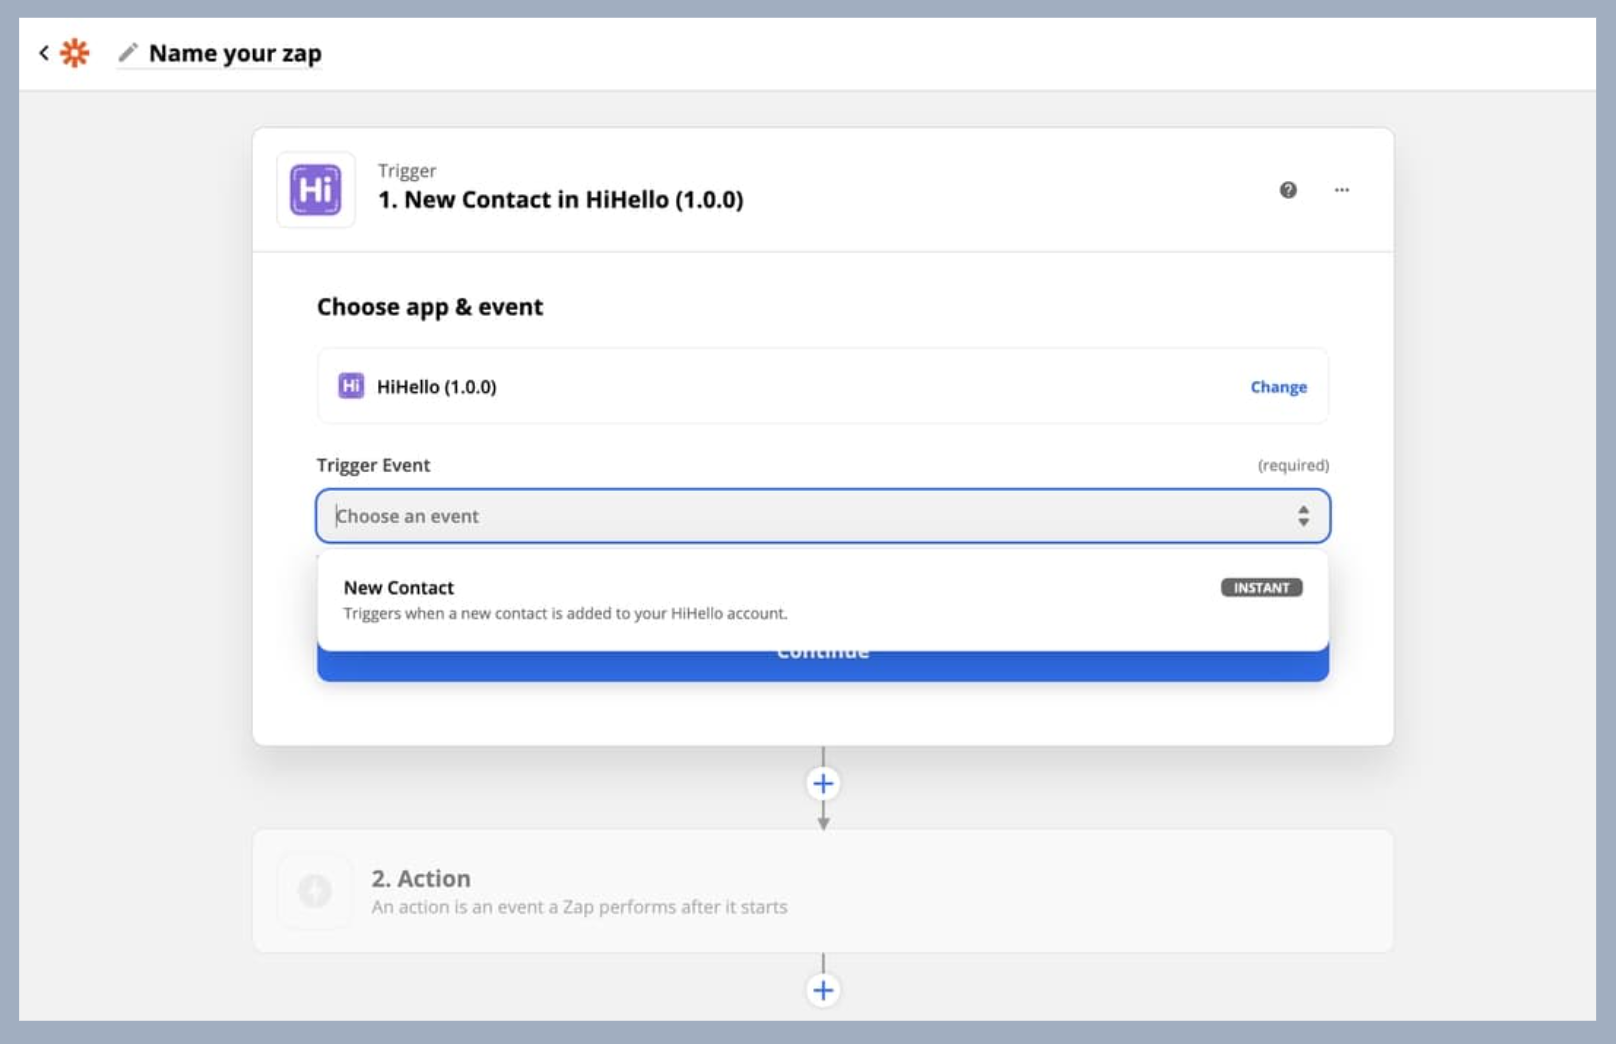Image resolution: width=1616 pixels, height=1044 pixels.
Task: Click the 'Triggers when a new contact is added' description
Action: point(566,614)
